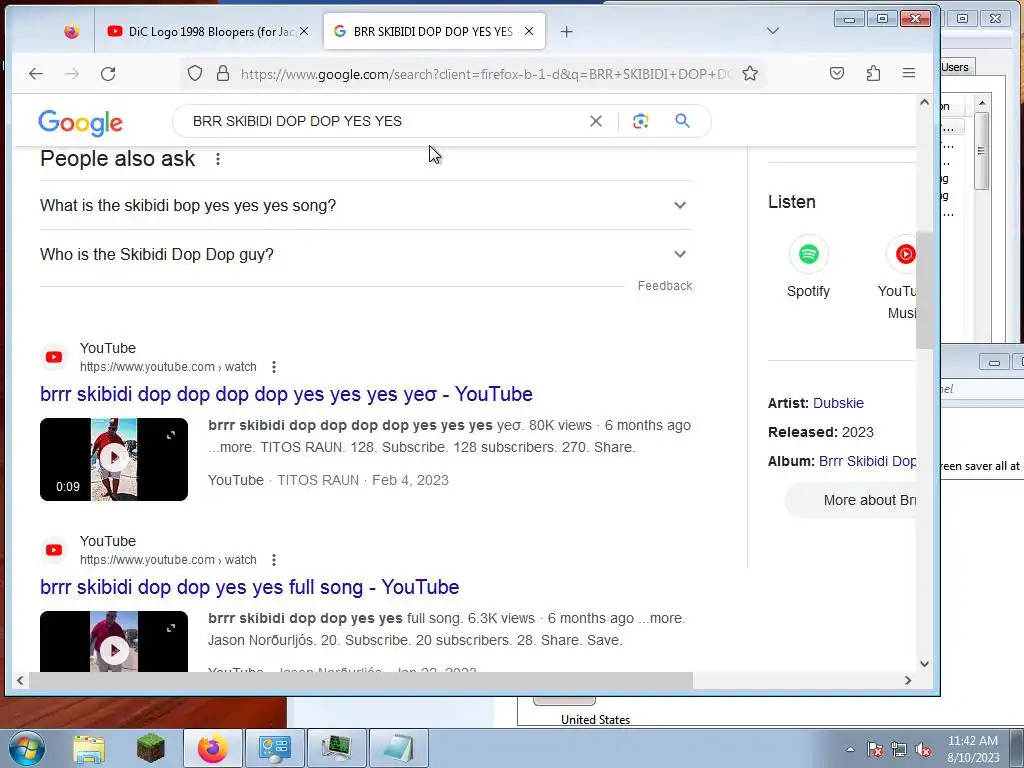1024x768 pixels.
Task: Close the DiC Logo 1998 Bloopers tab
Action: (304, 31)
